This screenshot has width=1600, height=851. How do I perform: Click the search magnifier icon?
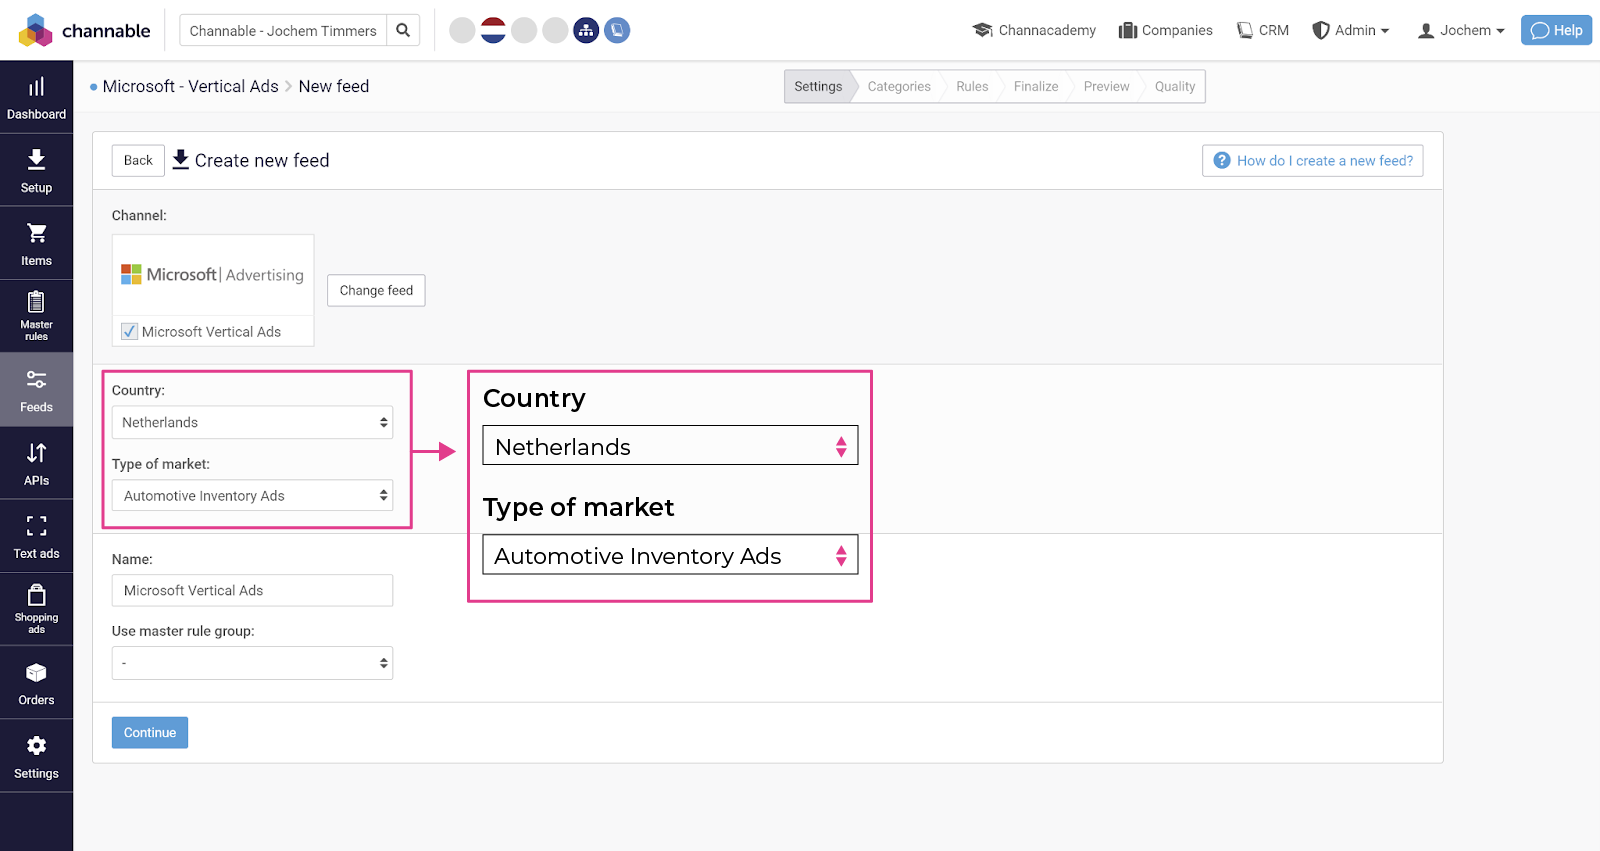point(403,31)
